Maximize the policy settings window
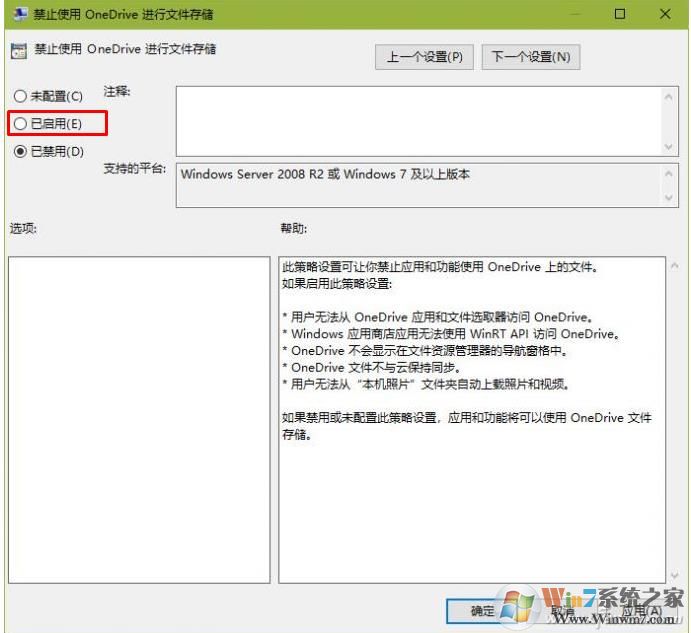691x633 pixels. [x=620, y=14]
